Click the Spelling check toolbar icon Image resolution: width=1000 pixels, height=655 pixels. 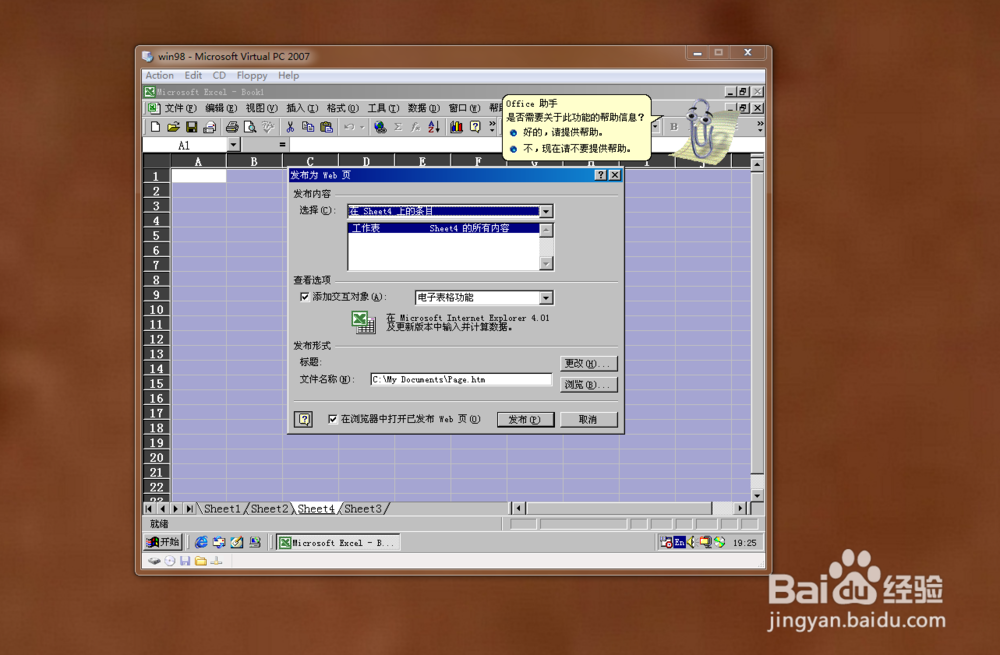(268, 127)
